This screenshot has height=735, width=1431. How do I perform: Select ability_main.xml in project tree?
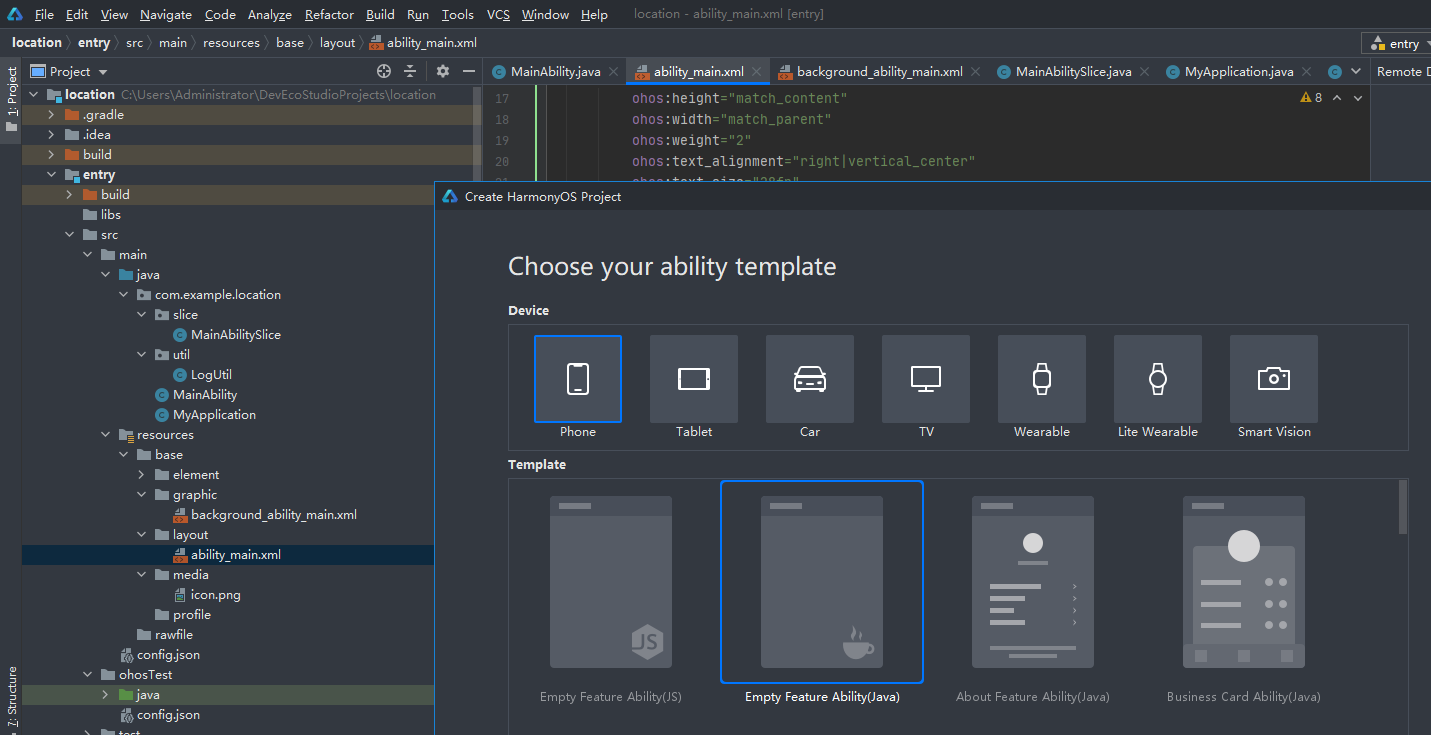(x=226, y=555)
